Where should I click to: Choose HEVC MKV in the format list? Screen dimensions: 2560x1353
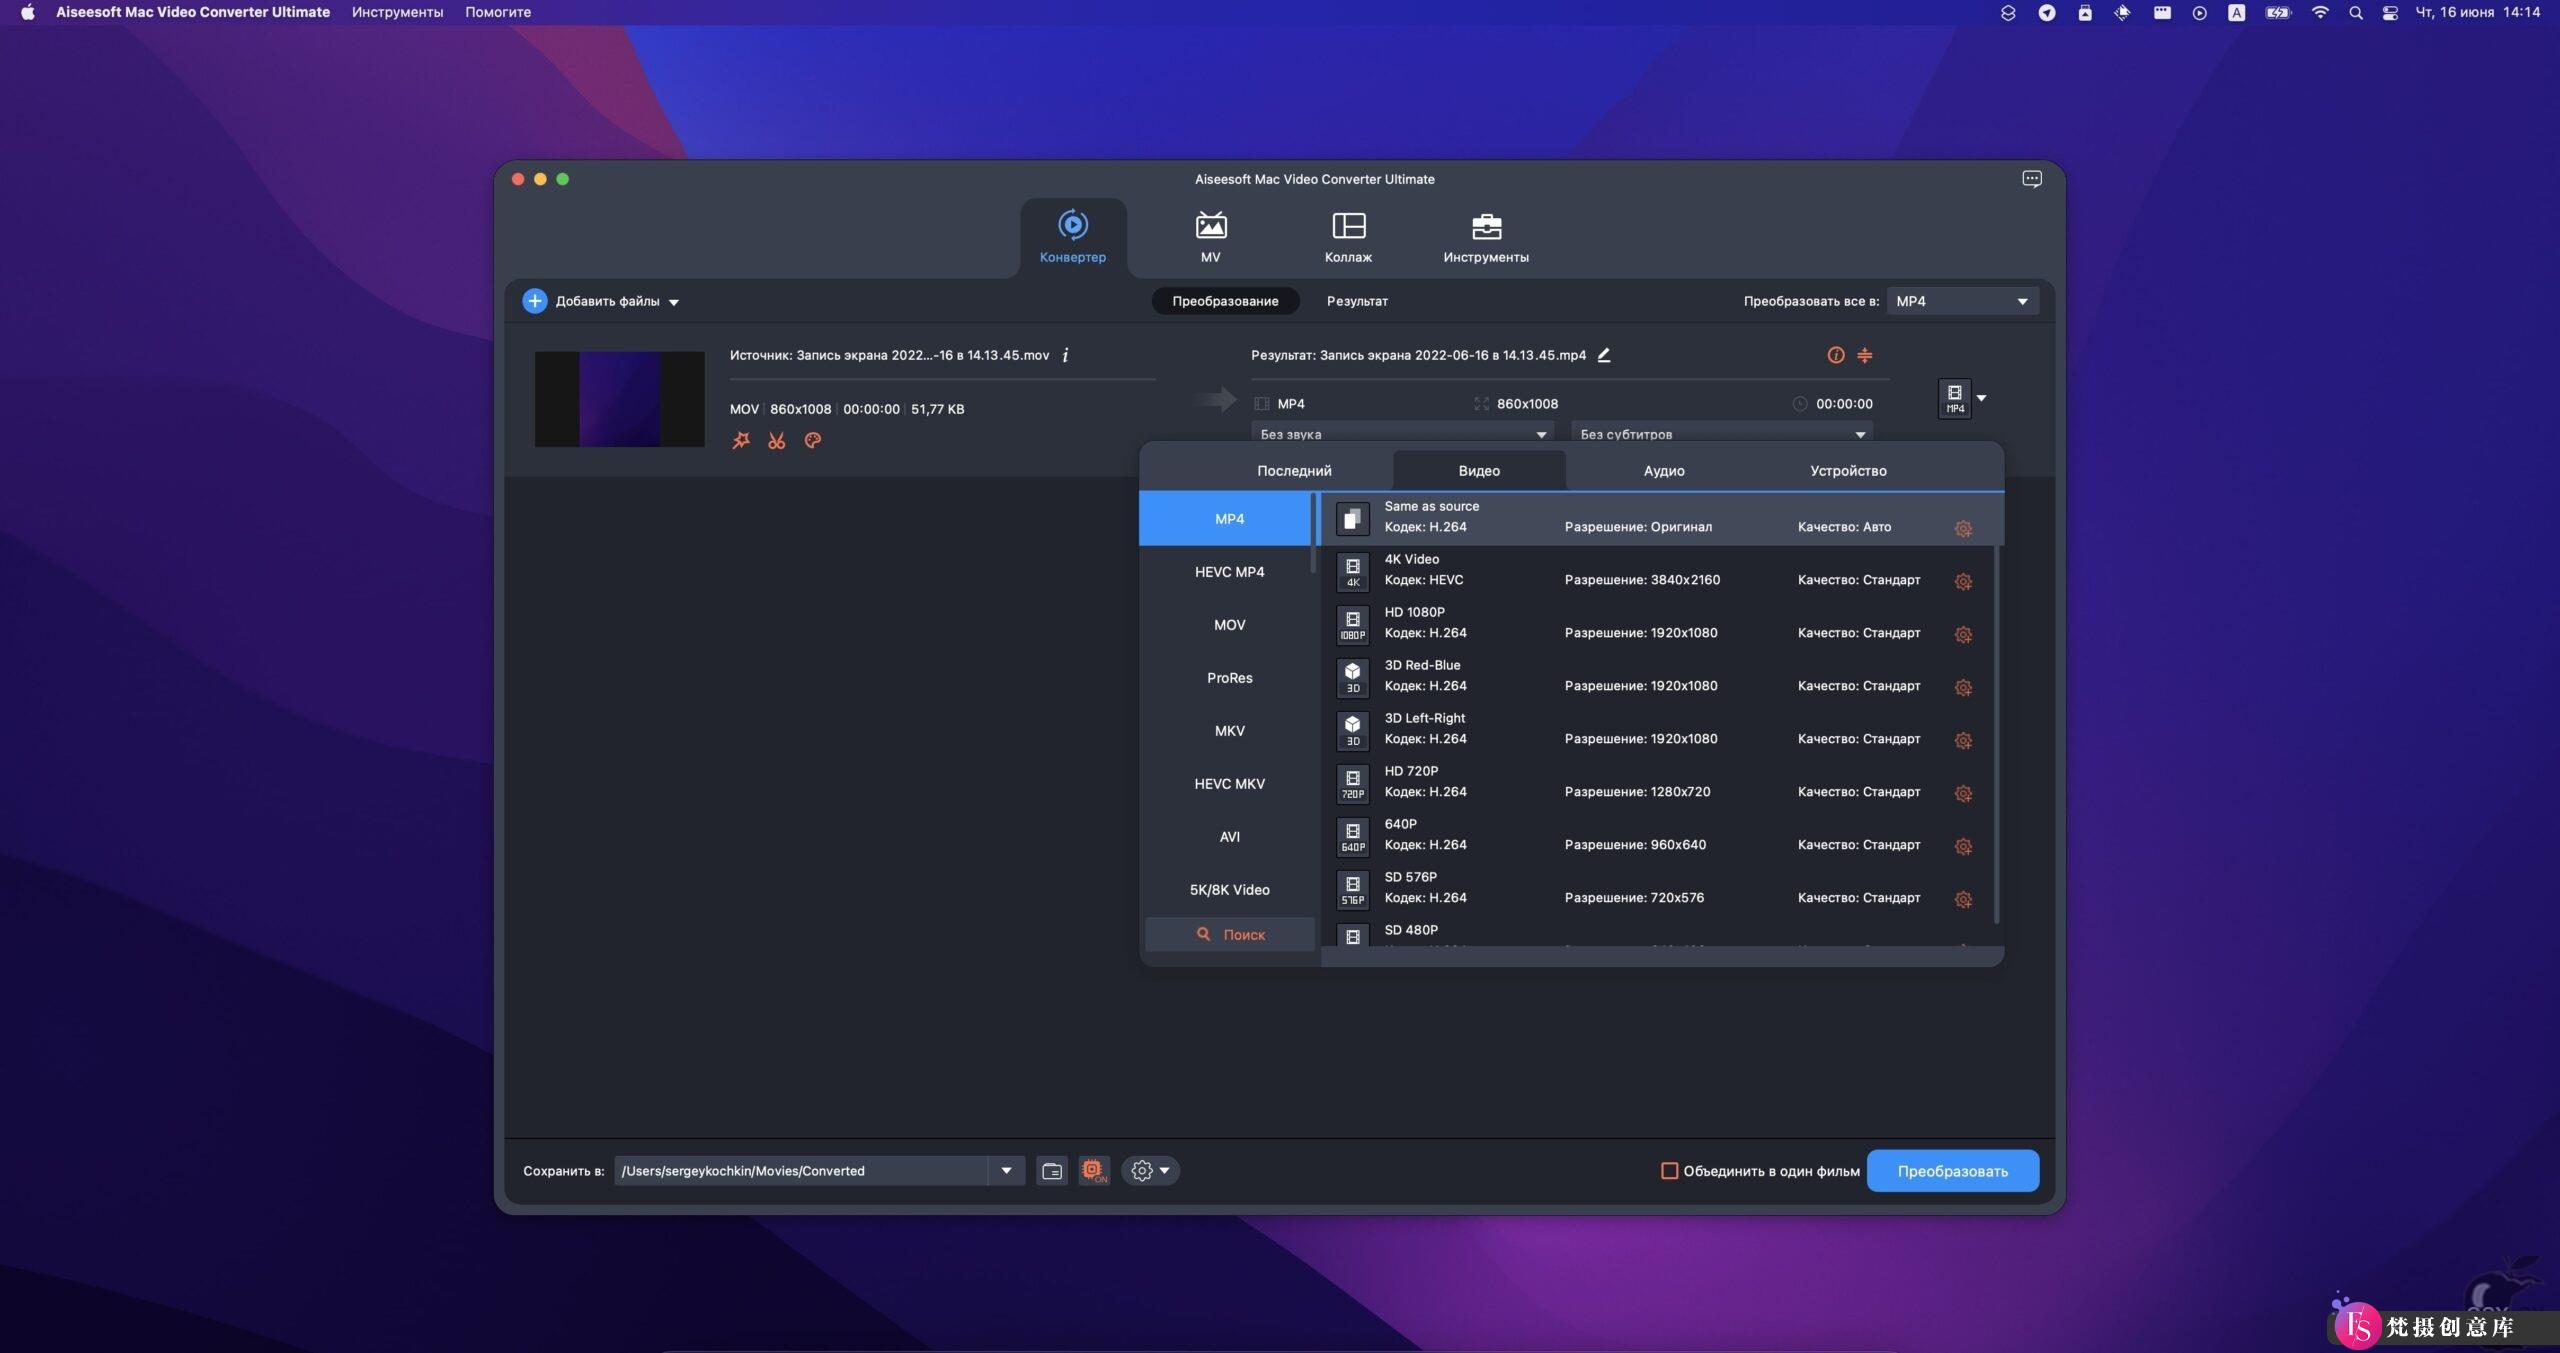coord(1229,784)
